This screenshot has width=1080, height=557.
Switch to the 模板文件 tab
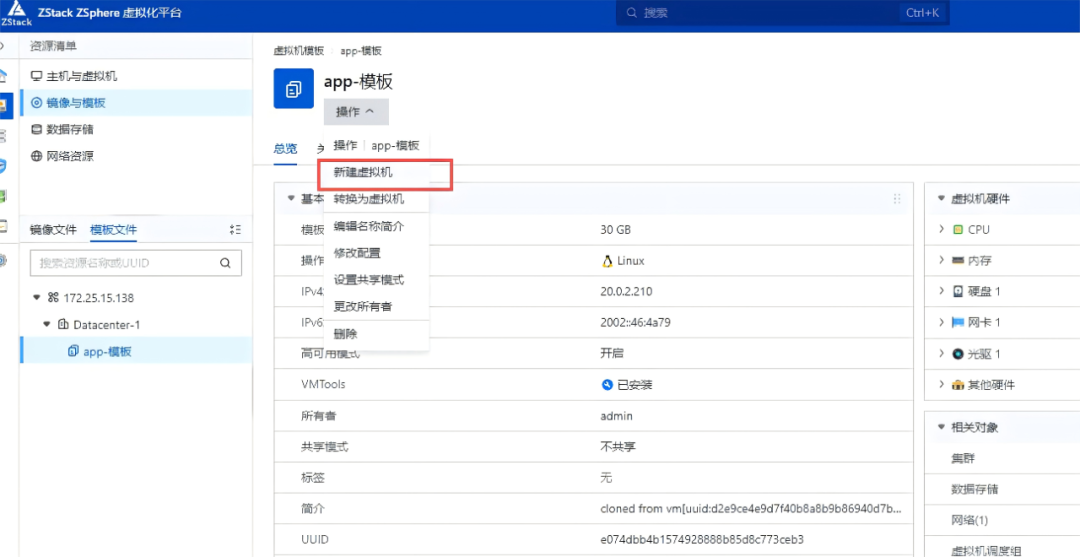(x=114, y=230)
